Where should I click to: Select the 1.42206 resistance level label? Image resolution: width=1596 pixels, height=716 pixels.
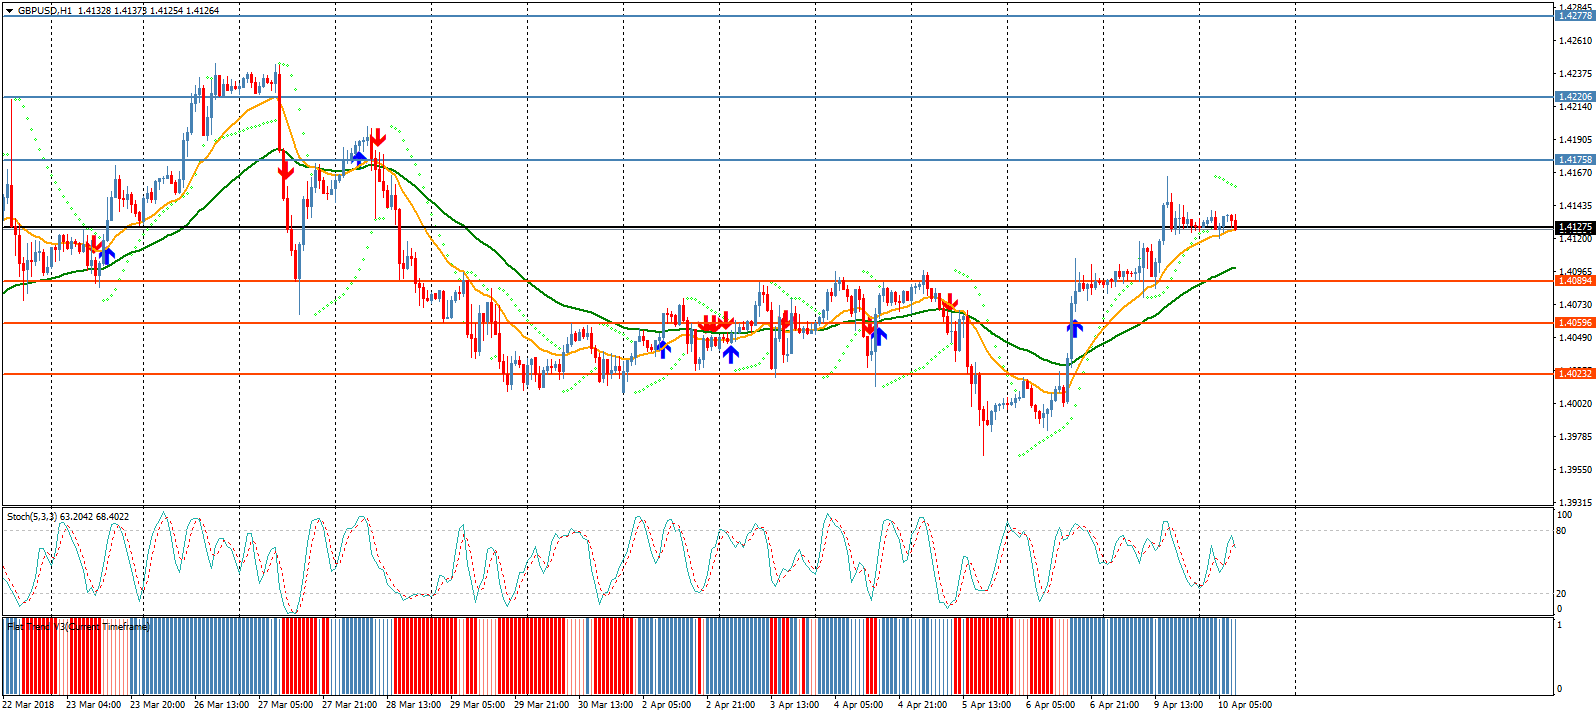[1575, 97]
